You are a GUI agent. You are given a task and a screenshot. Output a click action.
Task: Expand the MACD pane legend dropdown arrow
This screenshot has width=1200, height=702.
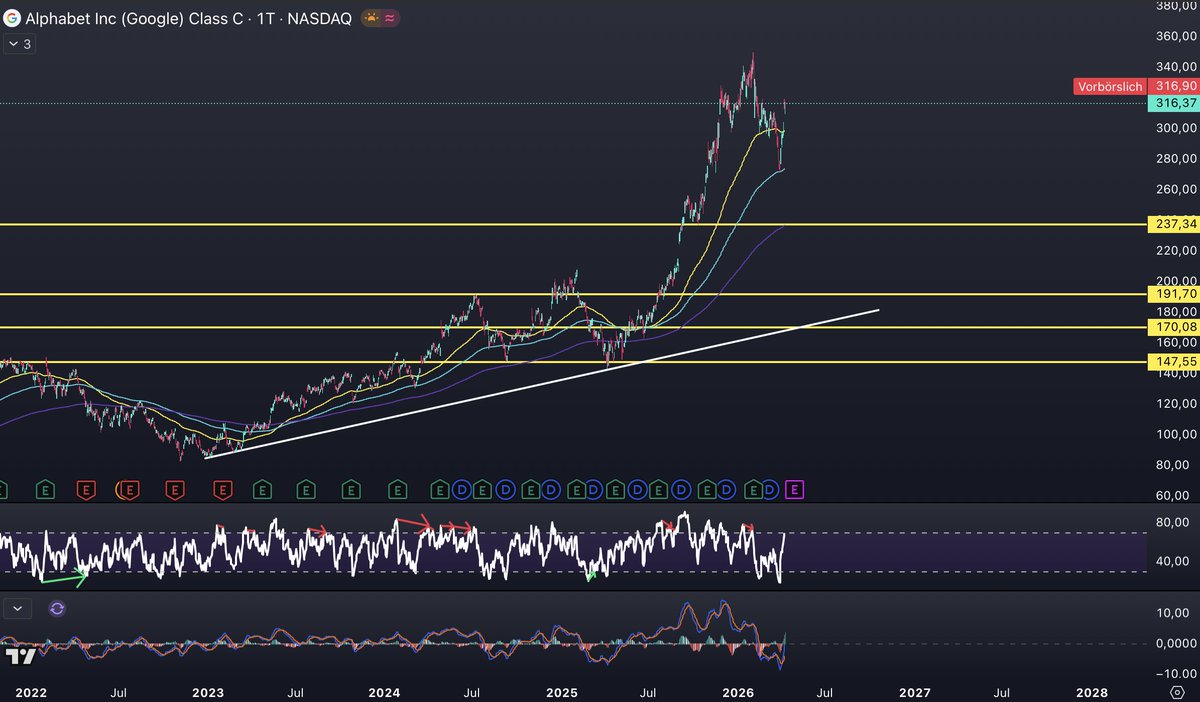coord(19,608)
